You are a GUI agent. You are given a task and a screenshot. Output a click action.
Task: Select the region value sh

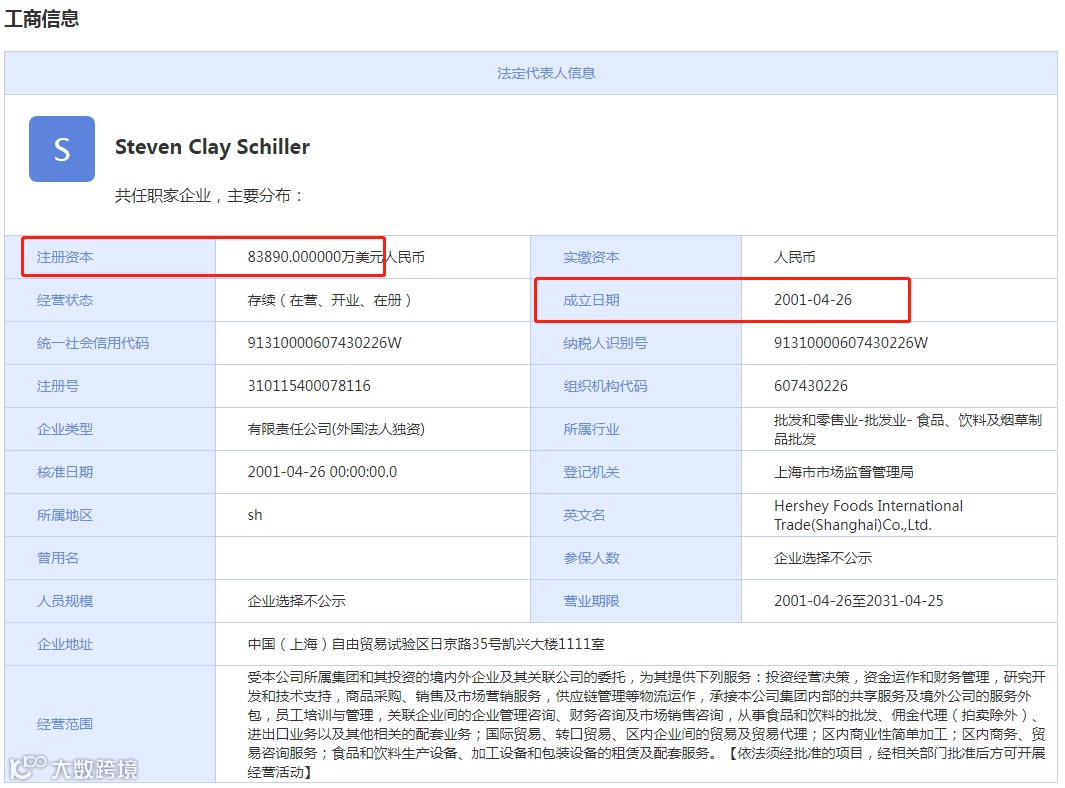[255, 515]
